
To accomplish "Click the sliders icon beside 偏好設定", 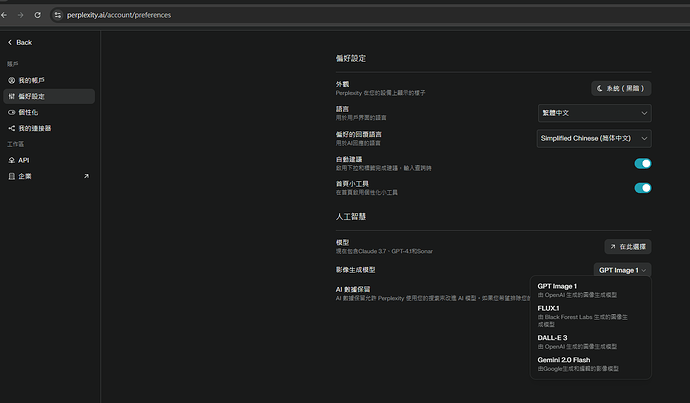I will tap(11, 96).
